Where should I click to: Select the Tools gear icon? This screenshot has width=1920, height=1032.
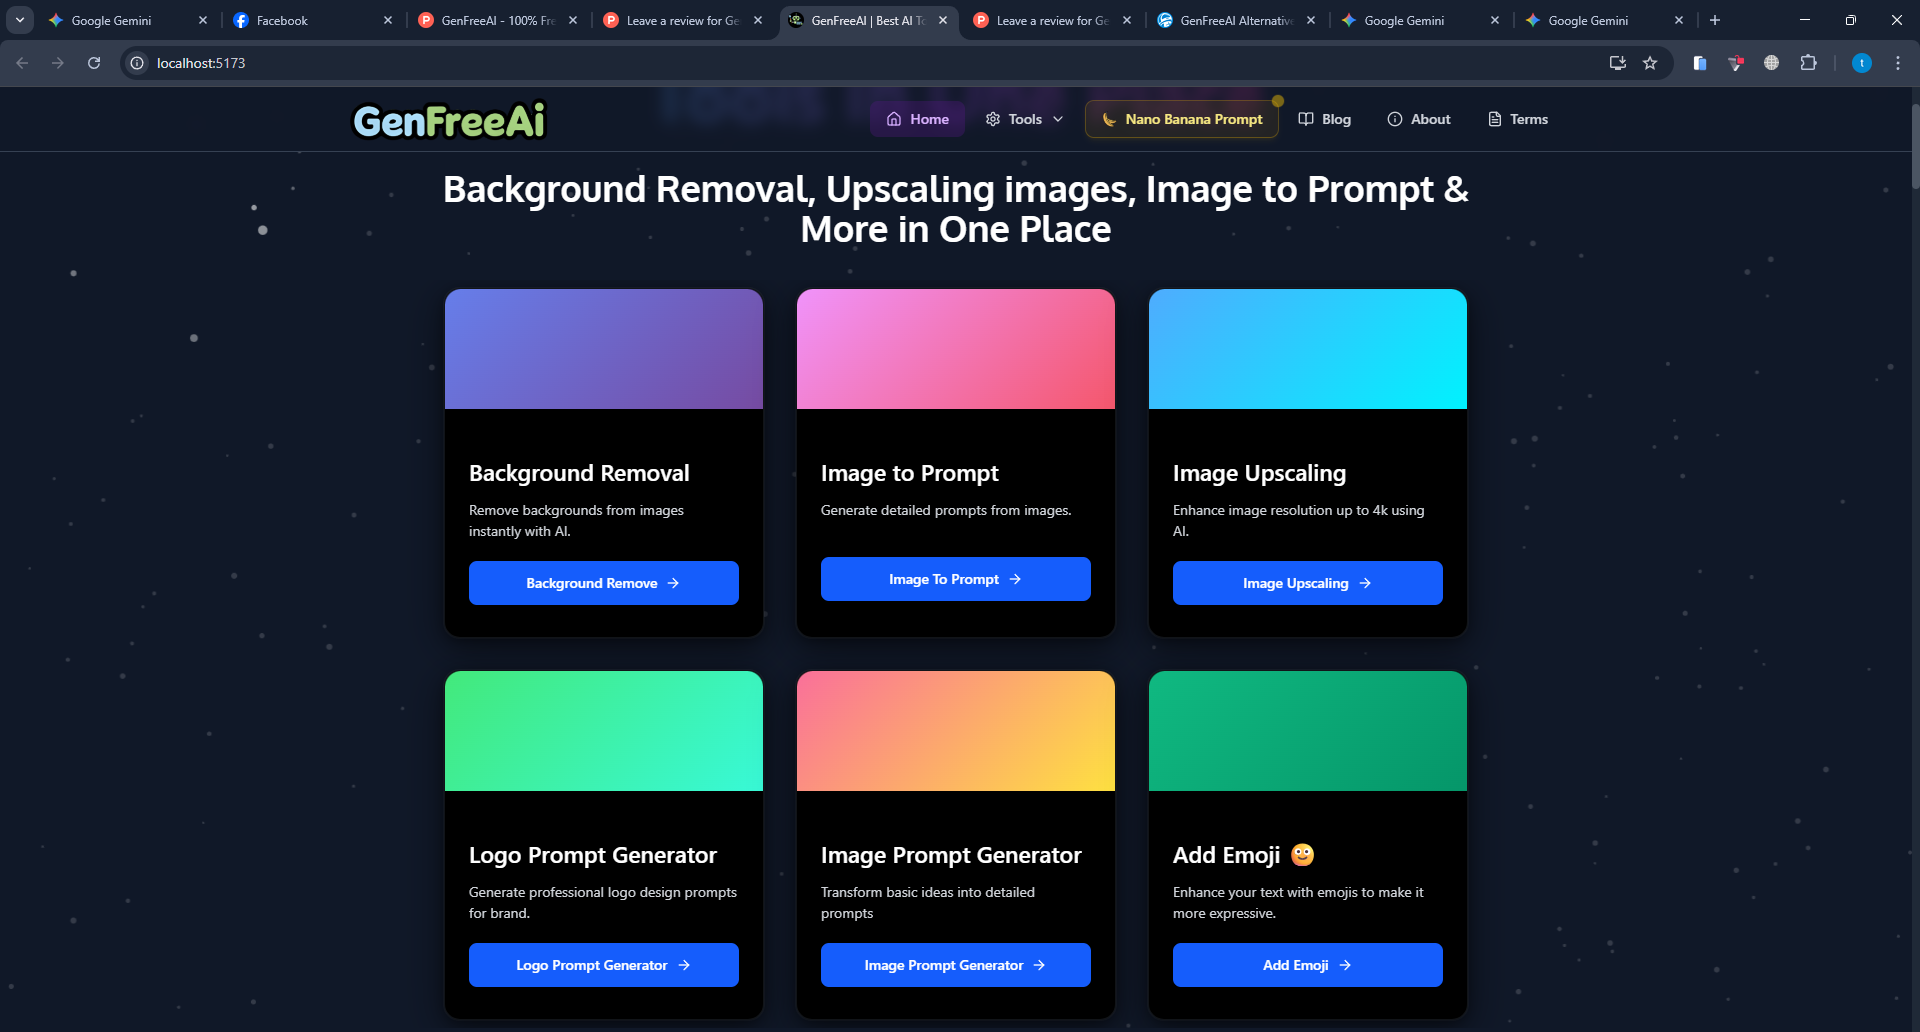pyautogui.click(x=992, y=119)
